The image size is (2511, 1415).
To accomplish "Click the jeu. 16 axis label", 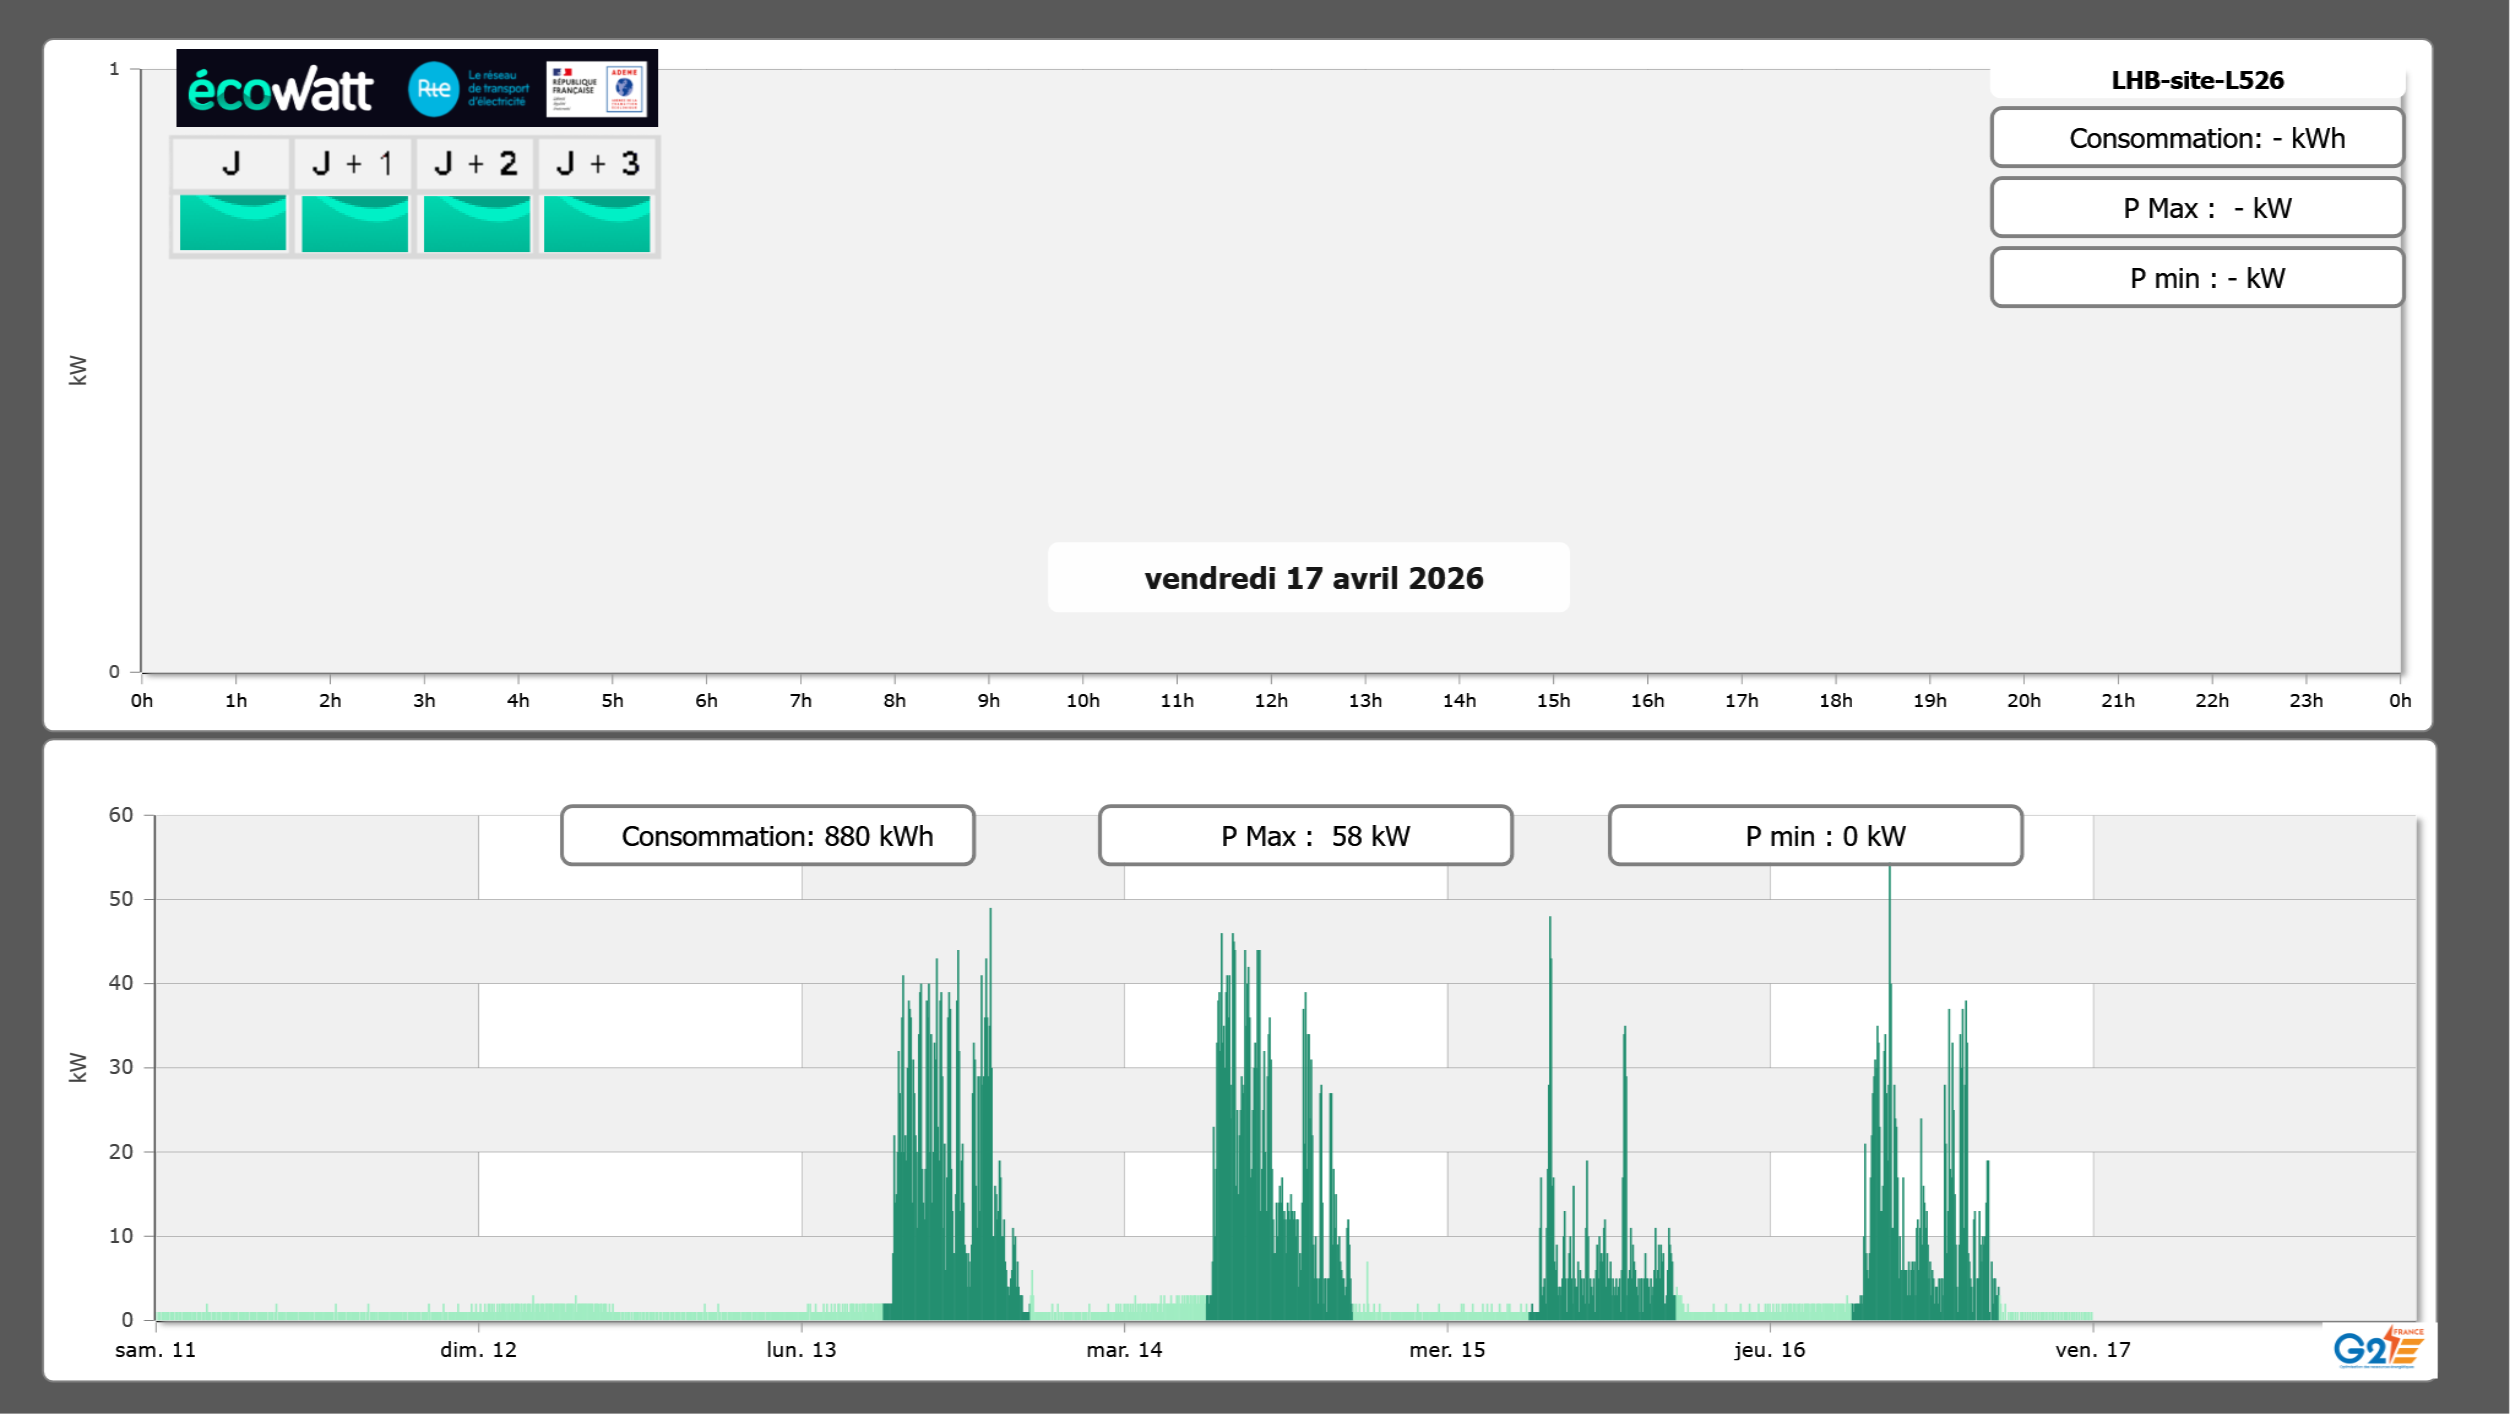I will [1769, 1349].
